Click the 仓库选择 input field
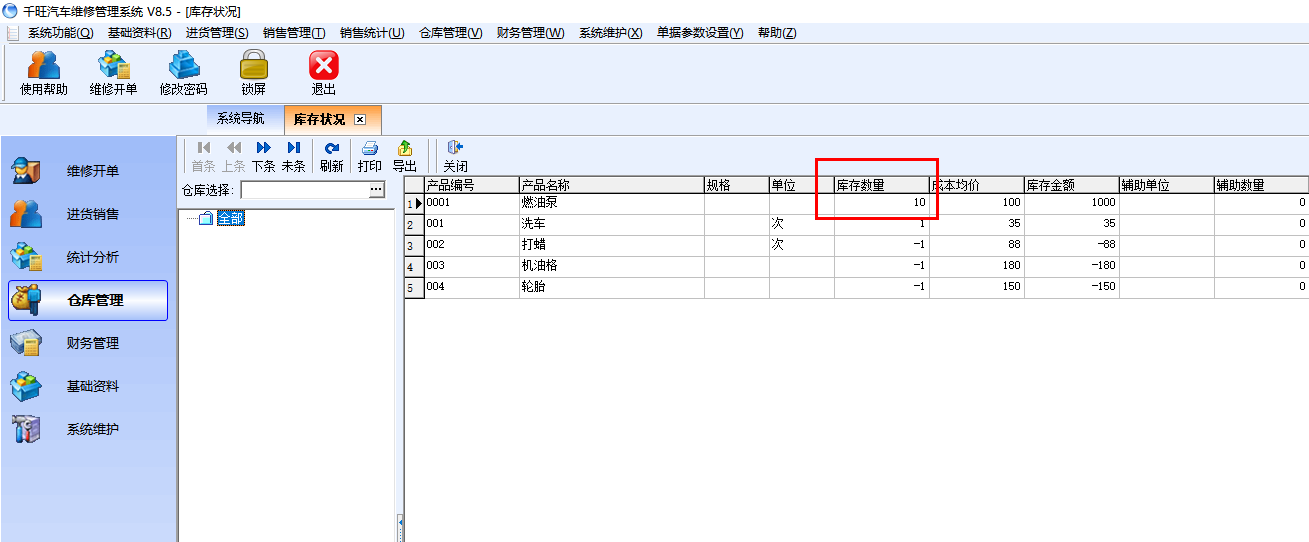The width and height of the screenshot is (1309, 542). pyautogui.click(x=305, y=190)
